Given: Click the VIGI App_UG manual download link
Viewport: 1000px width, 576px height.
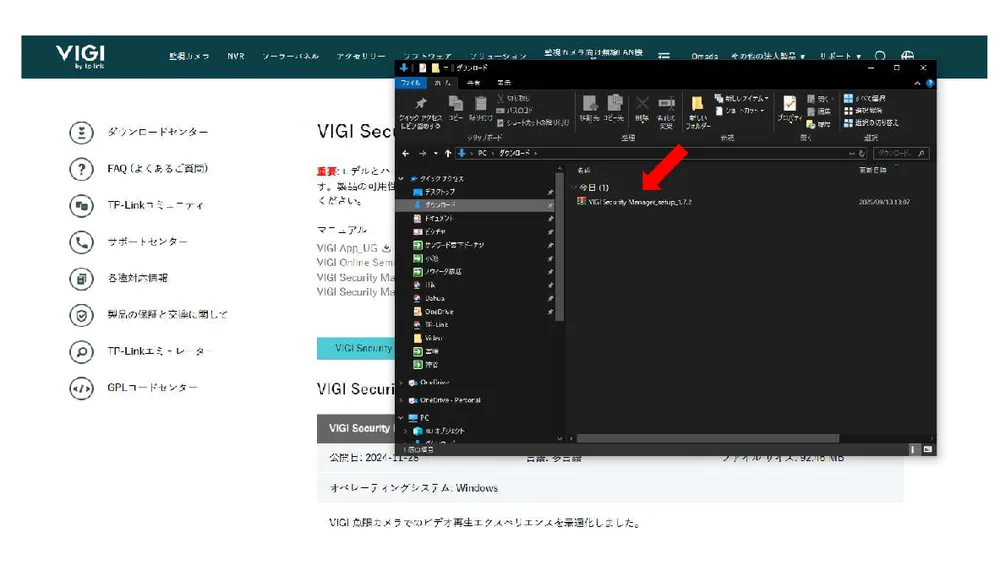Looking at the screenshot, I should point(354,247).
